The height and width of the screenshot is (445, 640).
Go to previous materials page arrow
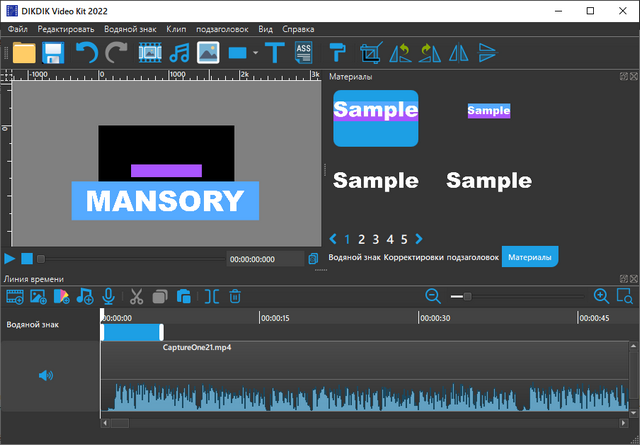[x=333, y=239]
